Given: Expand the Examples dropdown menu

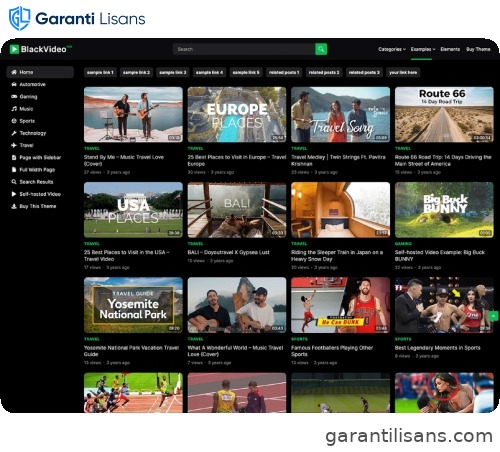Looking at the screenshot, I should [x=423, y=49].
